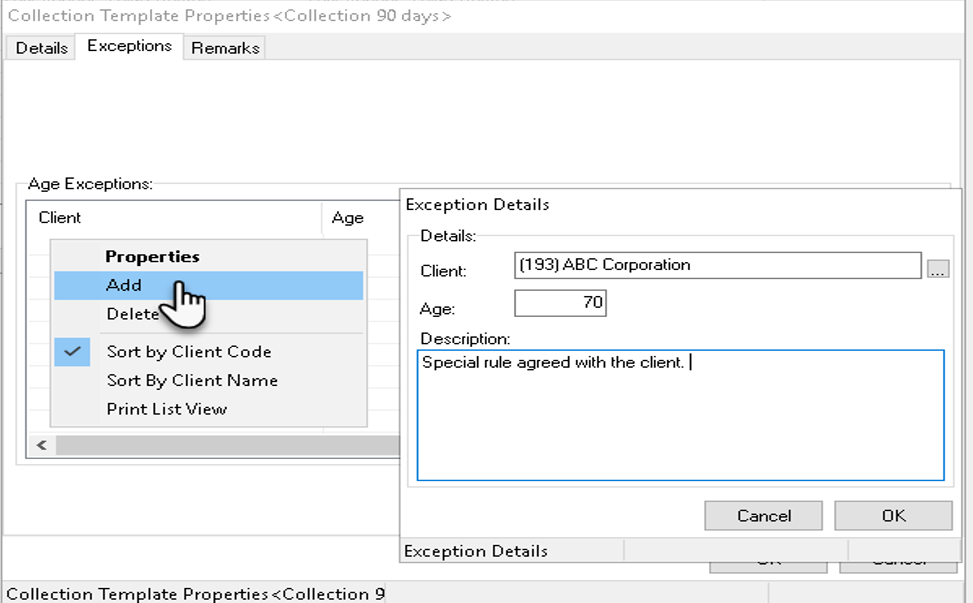Click the list's left scroll arrow
This screenshot has width=973, height=603.
click(42, 445)
